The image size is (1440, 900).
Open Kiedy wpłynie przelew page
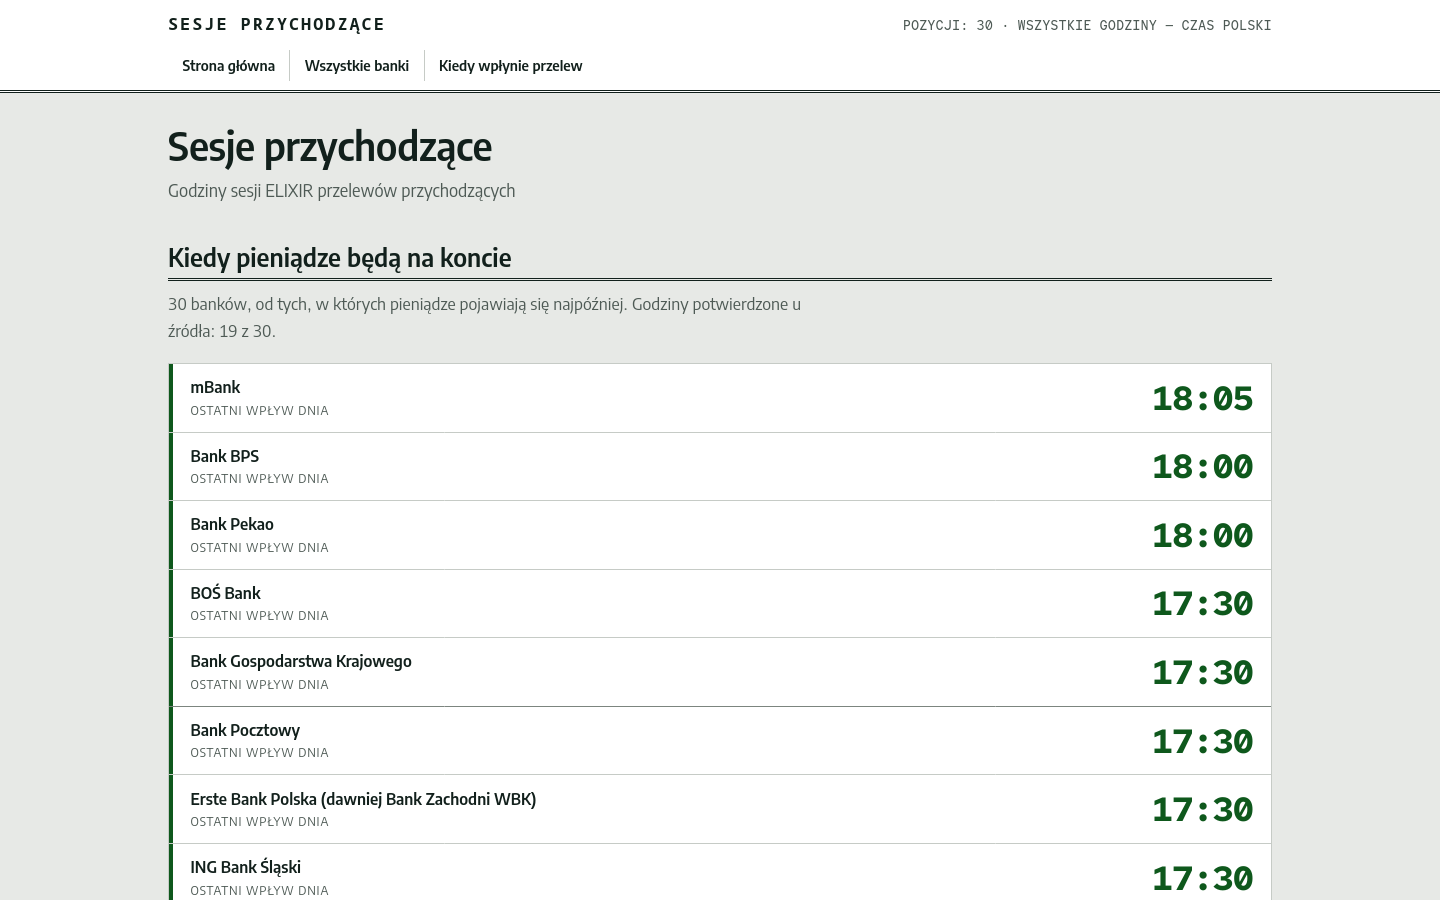510,66
